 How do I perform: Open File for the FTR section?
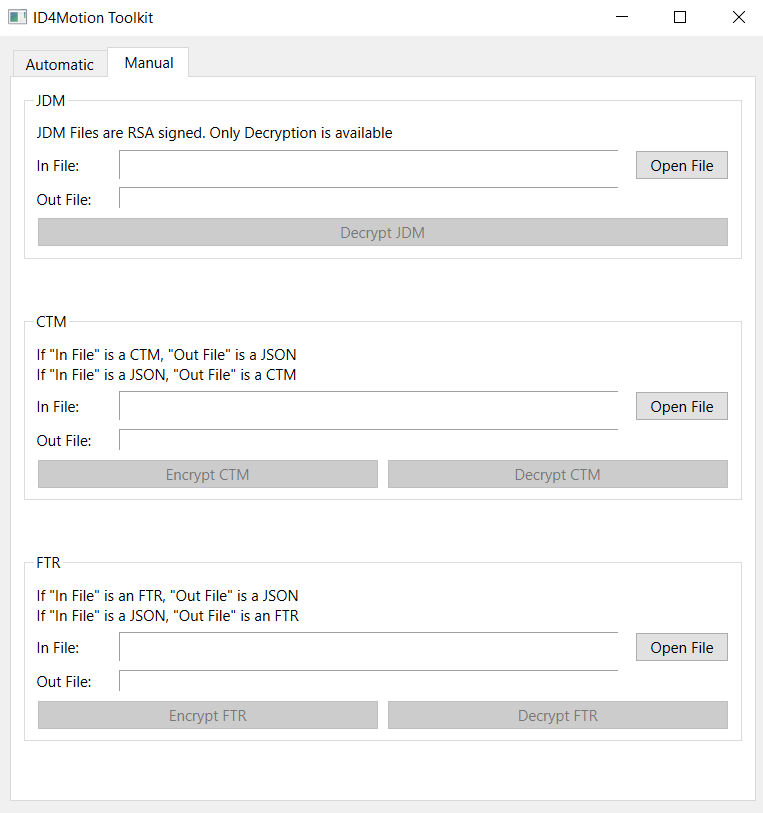point(682,648)
